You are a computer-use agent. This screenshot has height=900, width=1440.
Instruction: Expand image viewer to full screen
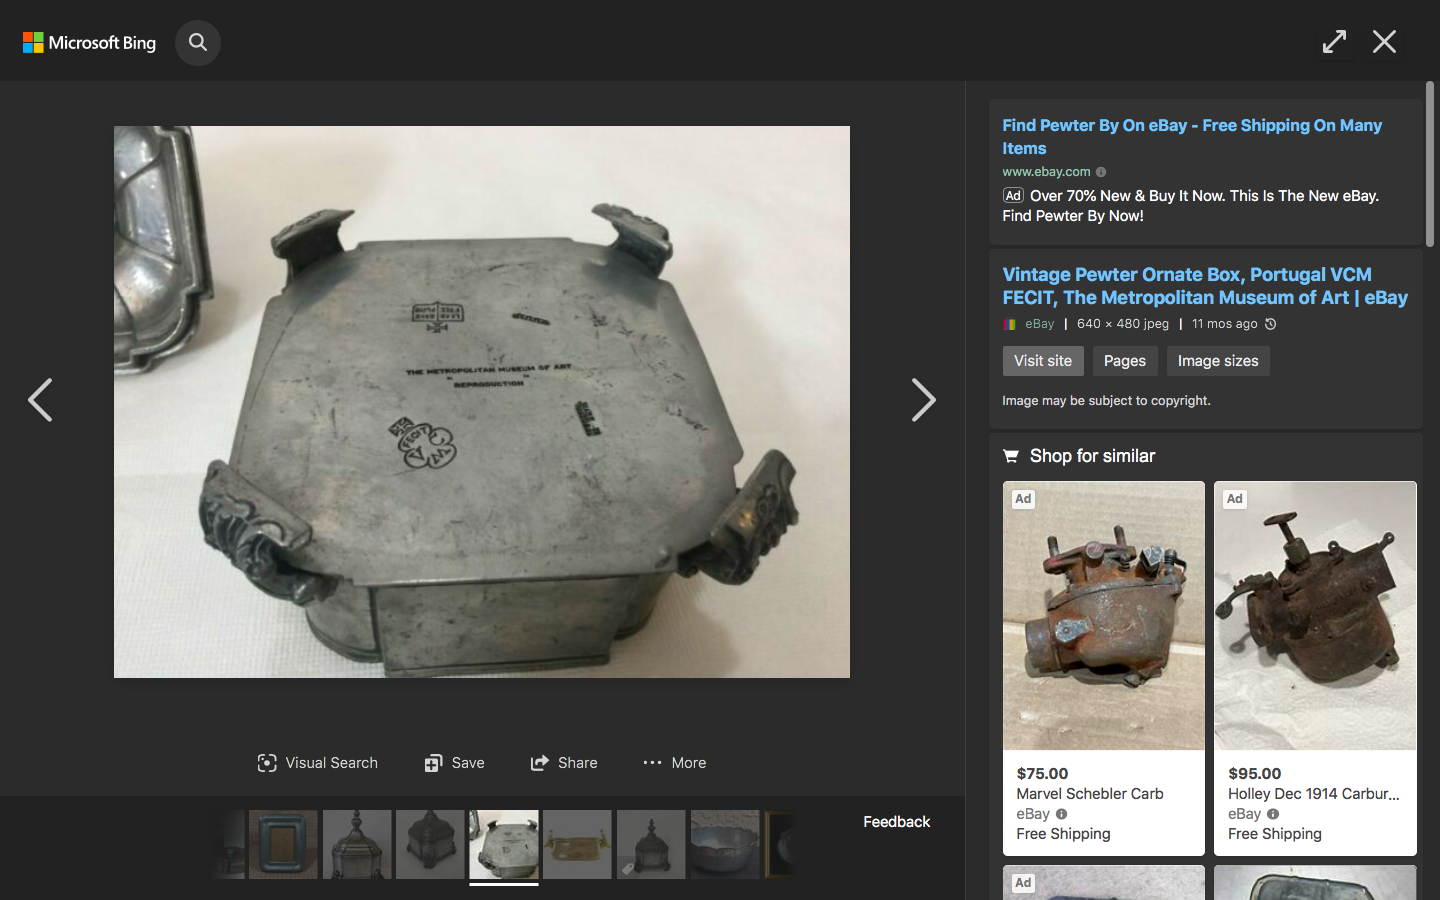pos(1334,42)
